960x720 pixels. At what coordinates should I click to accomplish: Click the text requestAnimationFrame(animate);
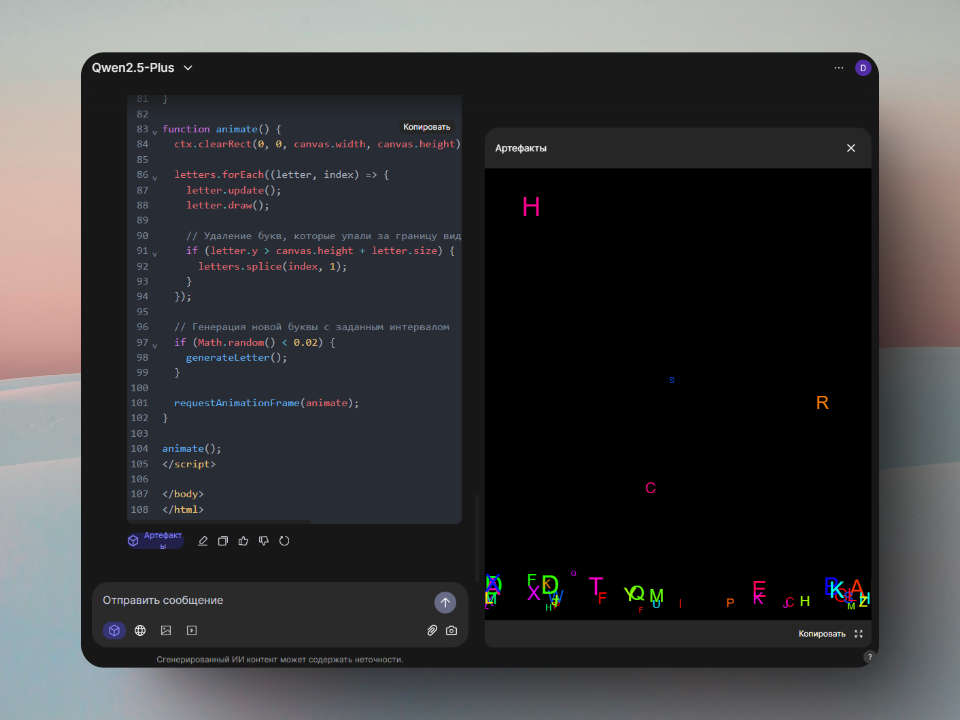(266, 403)
